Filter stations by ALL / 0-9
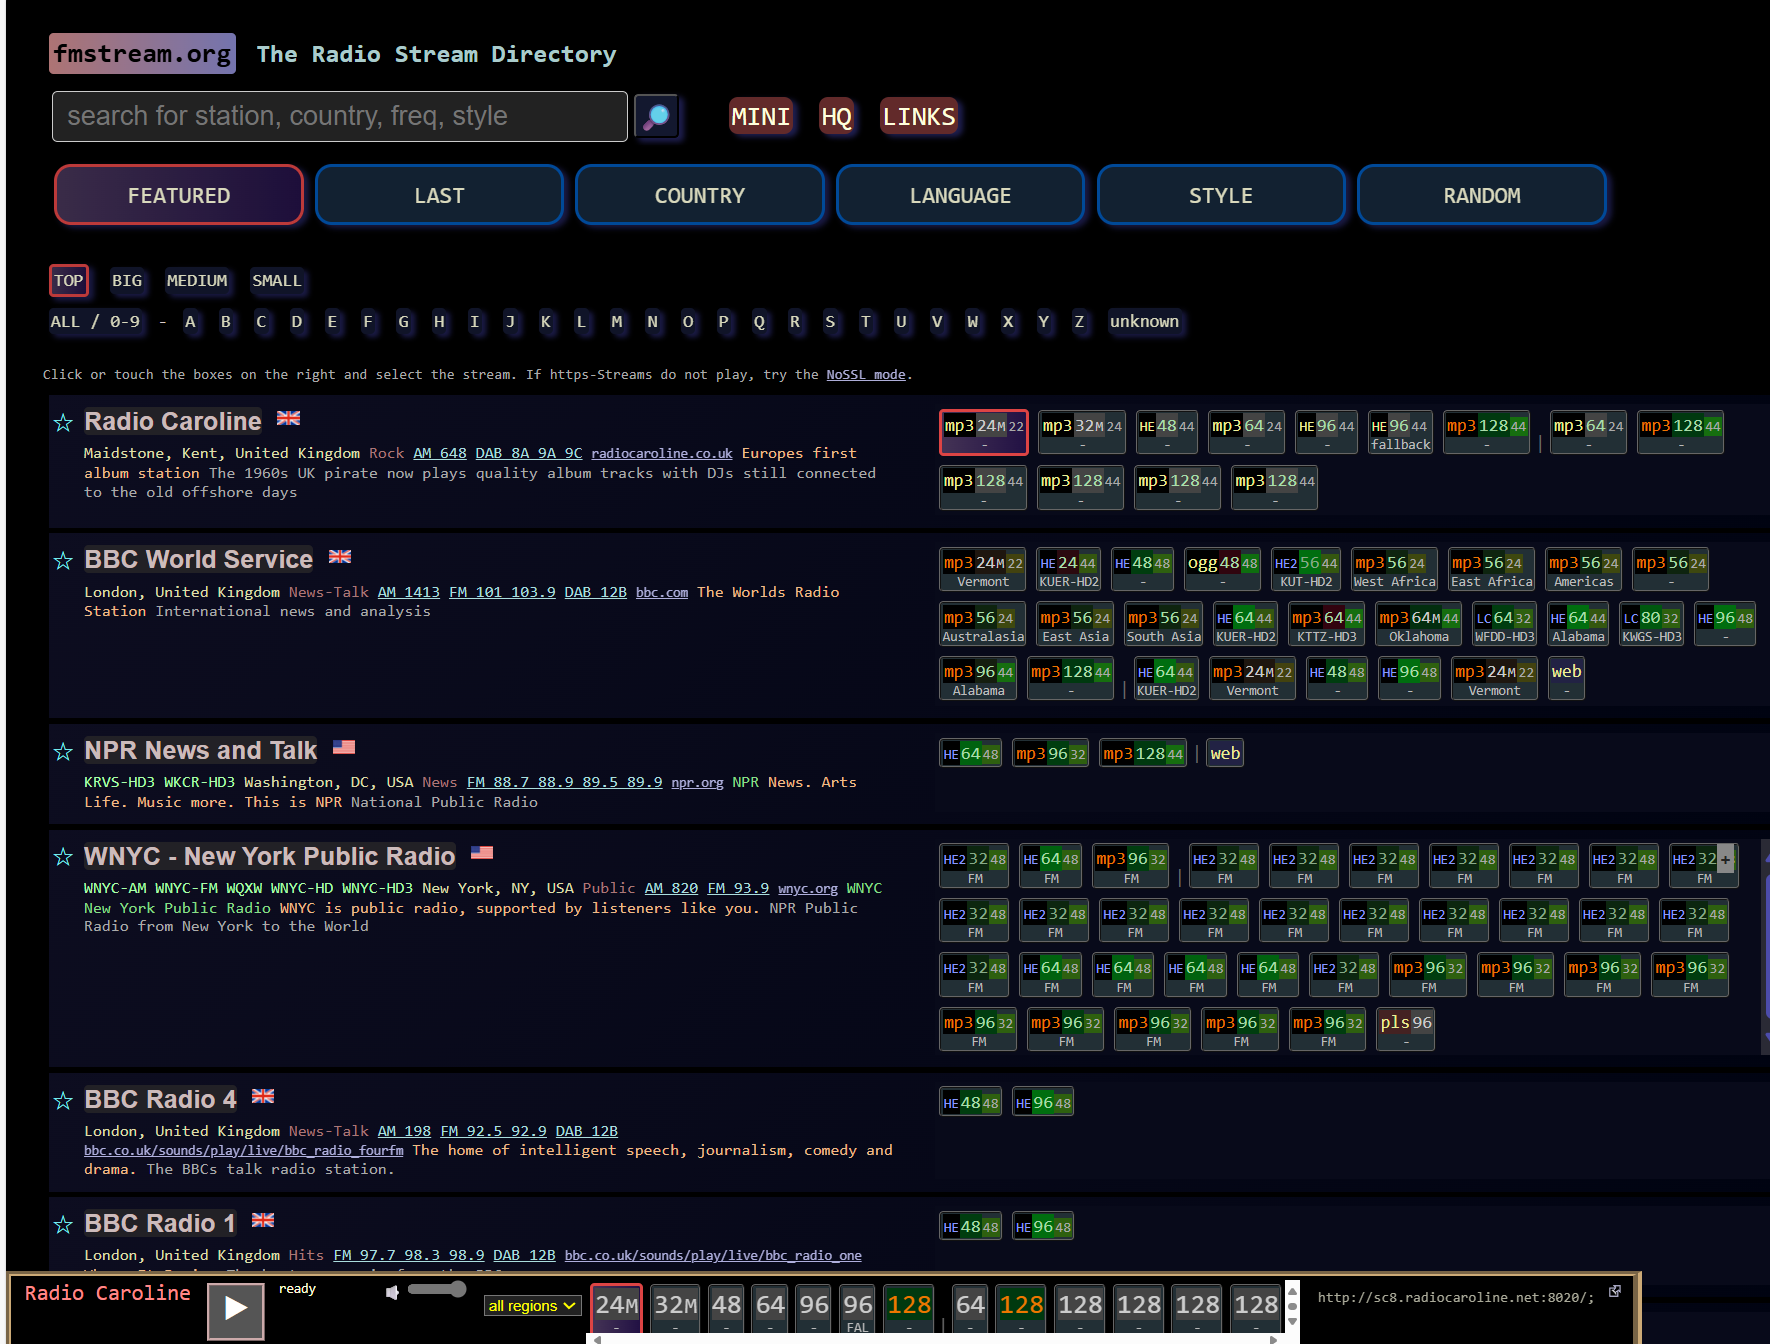The width and height of the screenshot is (1770, 1344). coord(96,322)
